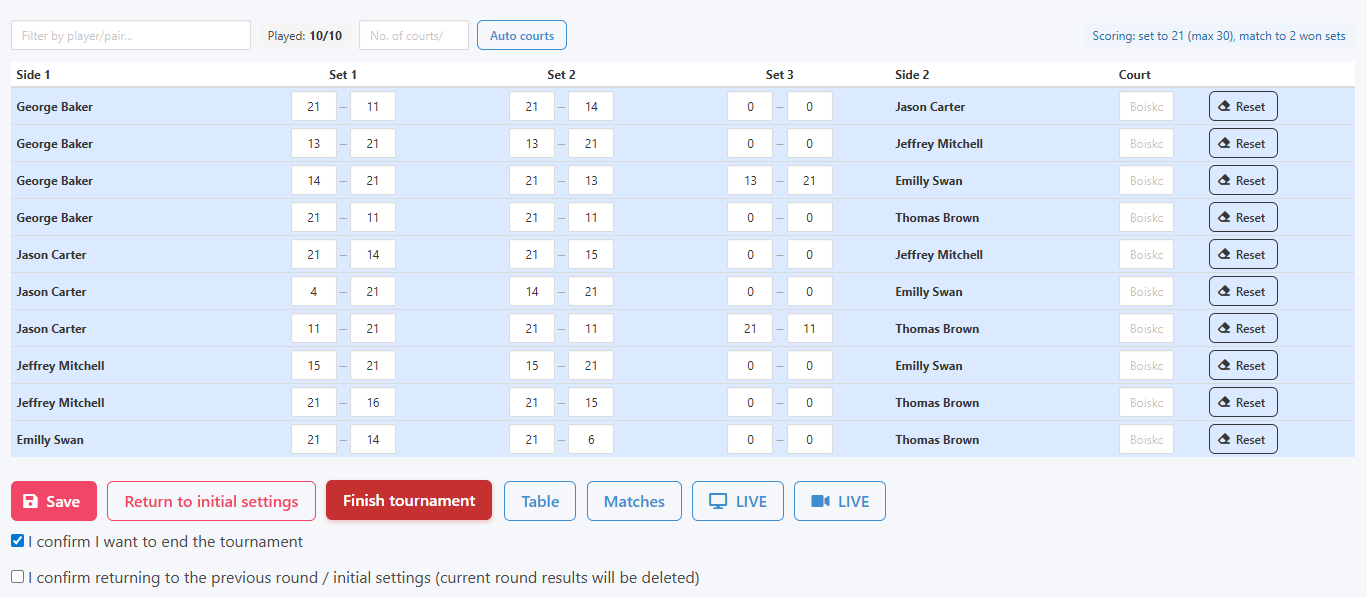Click the video camera icon on LIVE button
Image resolution: width=1367 pixels, height=597 pixels.
820,501
